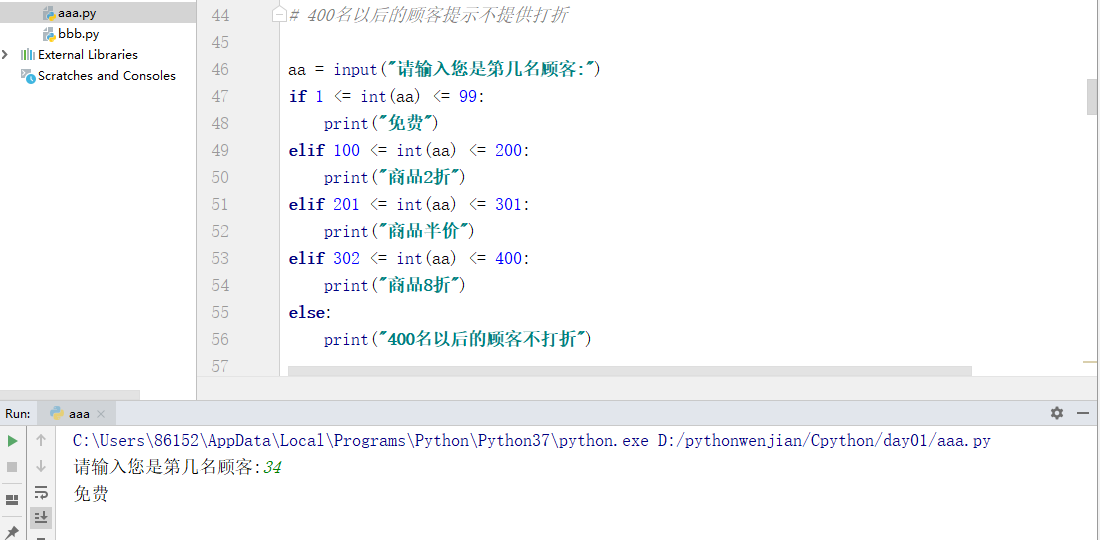Close the aaa run tab
The height and width of the screenshot is (540, 1100).
click(100, 414)
